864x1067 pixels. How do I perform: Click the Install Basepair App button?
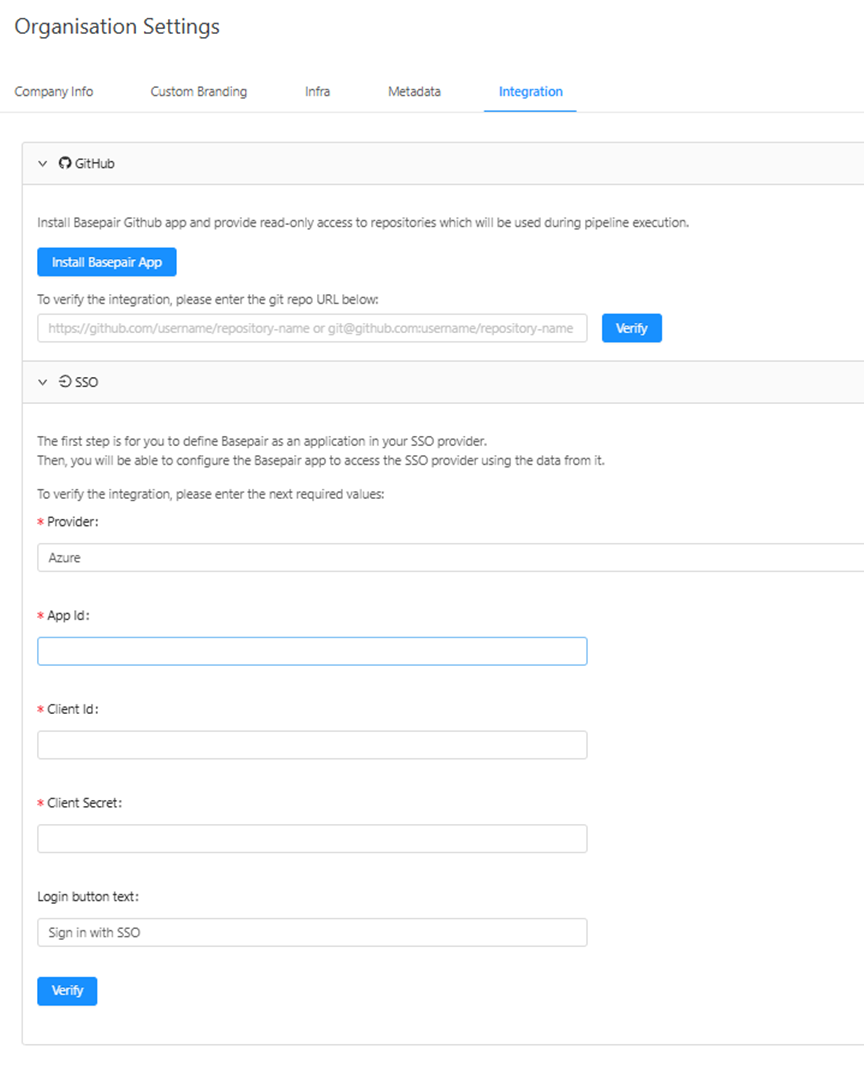pos(106,261)
